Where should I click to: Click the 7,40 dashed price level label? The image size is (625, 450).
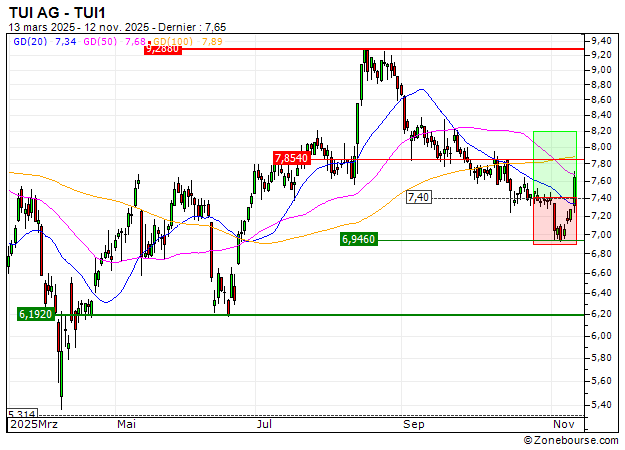coord(419,198)
